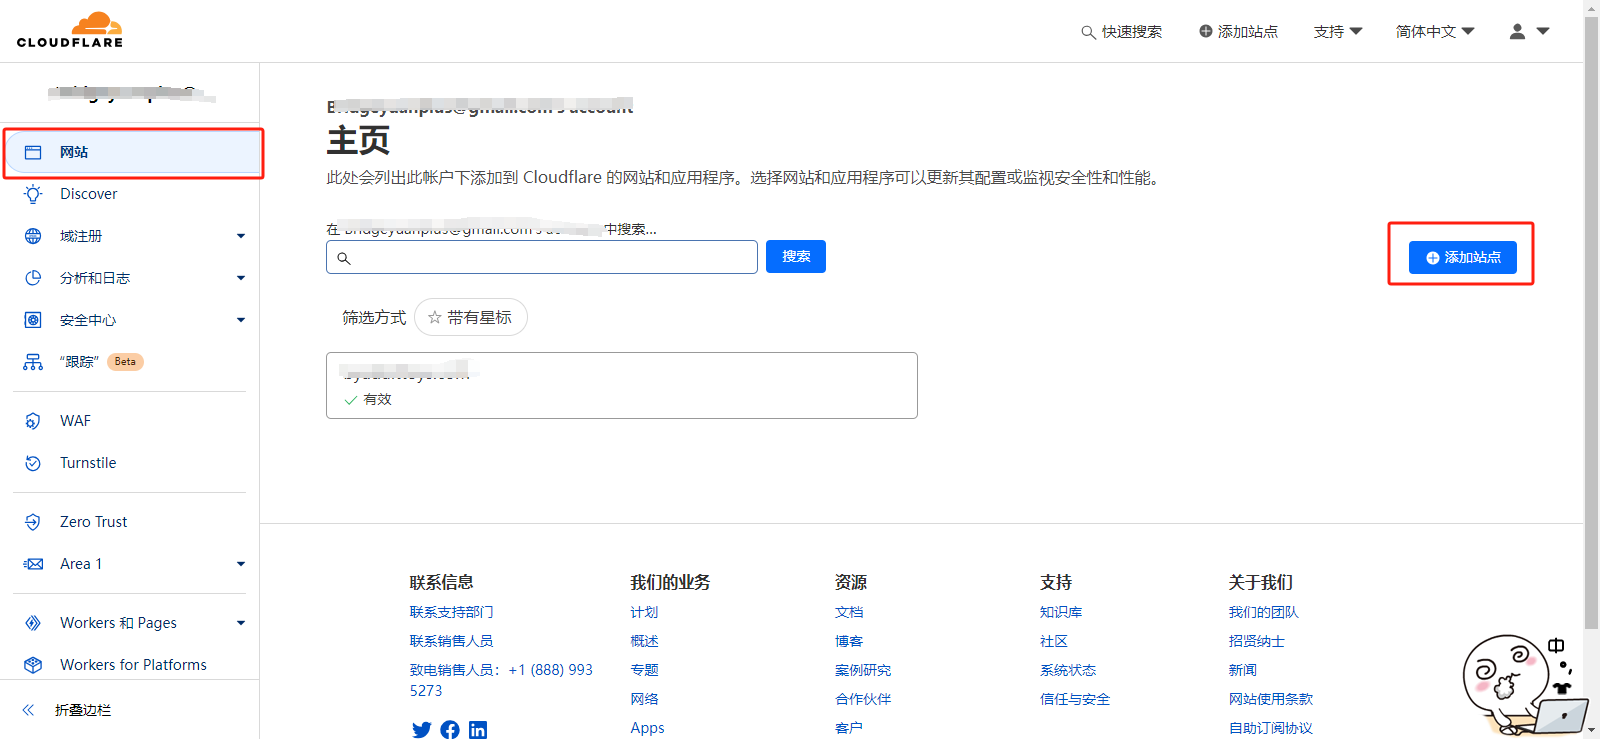Open the 网站使用条款 footer link
Viewport: 1600px width, 739px height.
pyautogui.click(x=1270, y=699)
